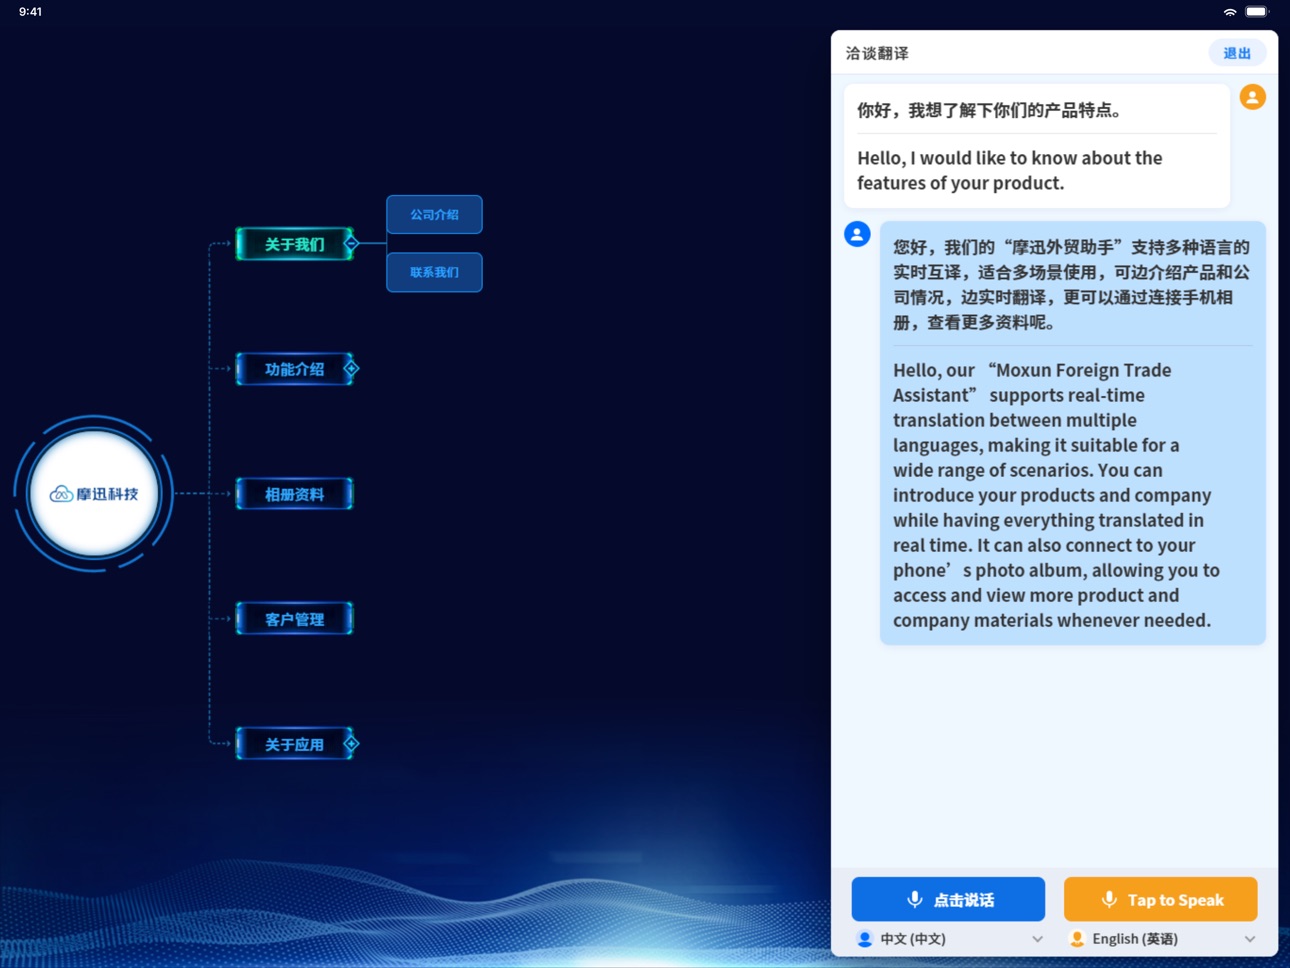Select the 功能介绍 menu node

[x=294, y=369]
